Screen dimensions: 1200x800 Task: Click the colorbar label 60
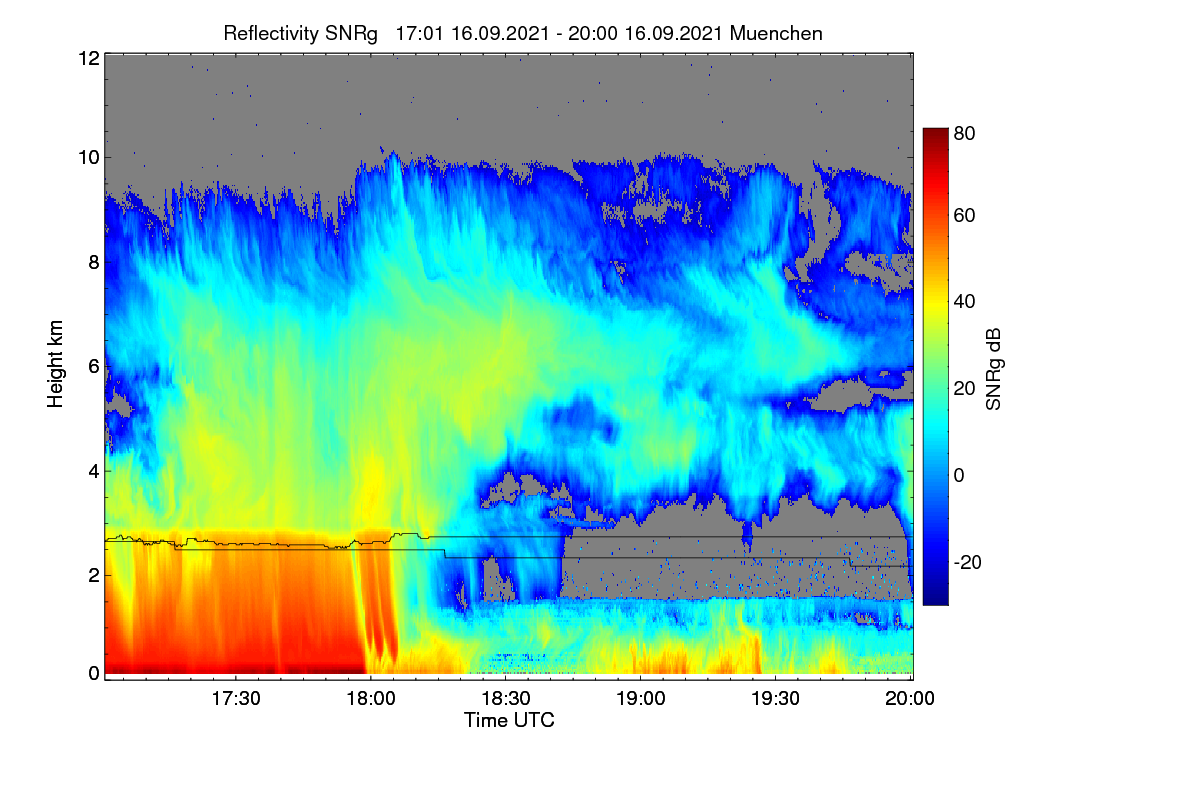point(965,216)
